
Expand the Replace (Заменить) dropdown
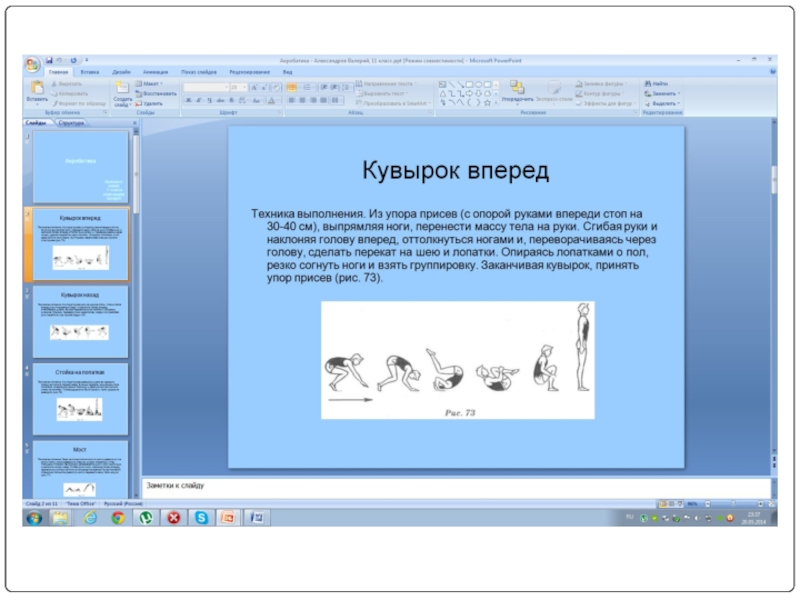tap(664, 93)
